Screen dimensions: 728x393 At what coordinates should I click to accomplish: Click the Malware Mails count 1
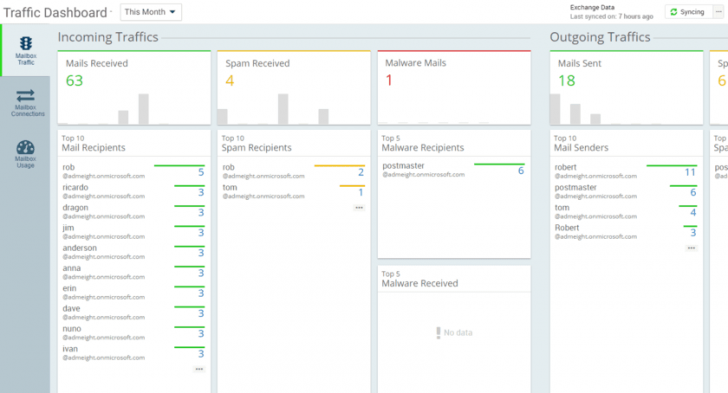pyautogui.click(x=389, y=80)
